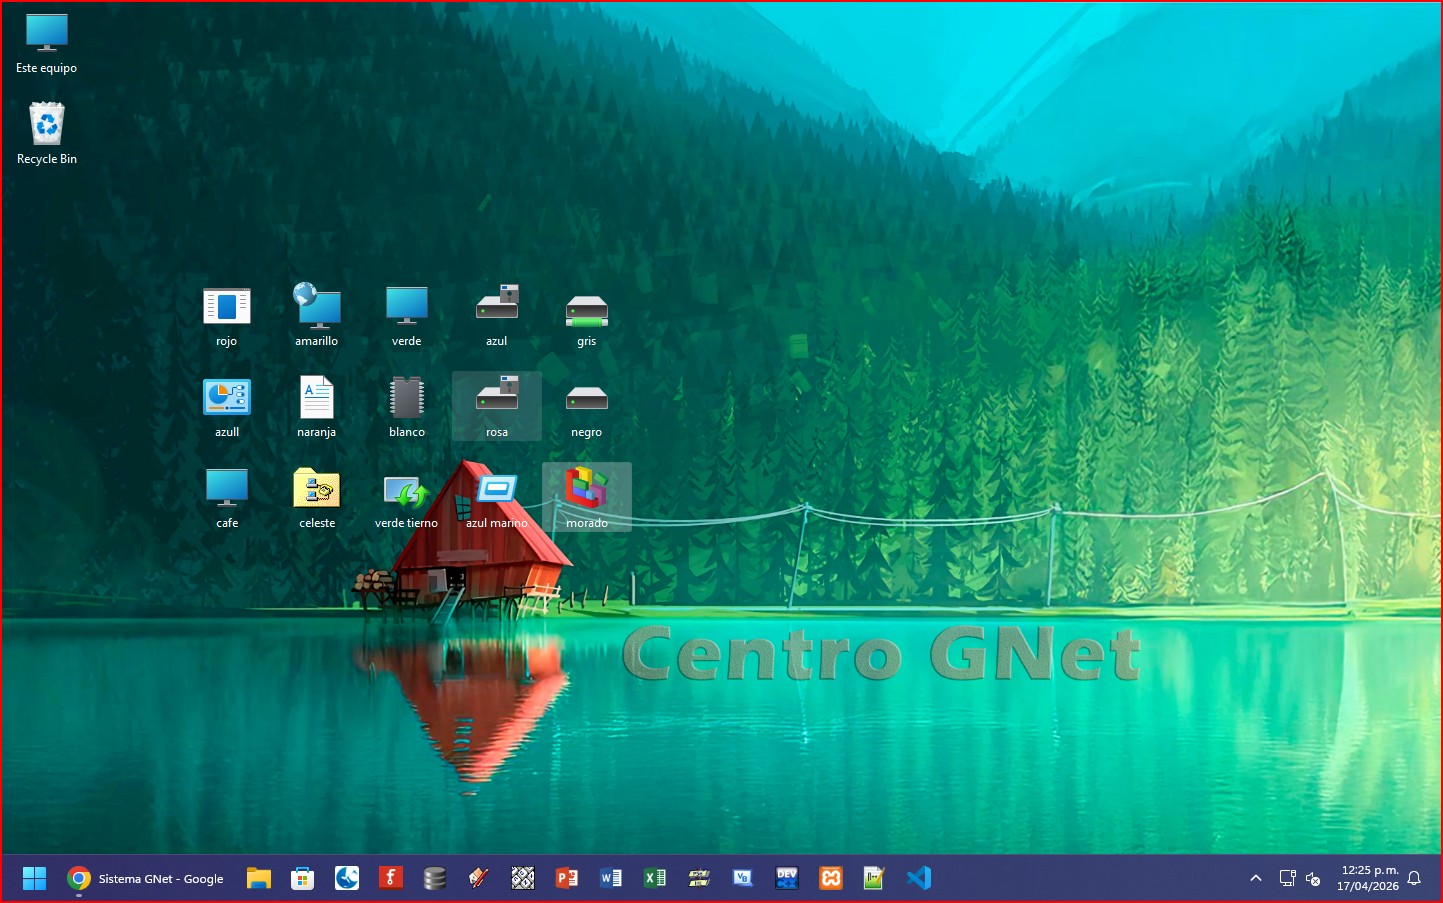Click the 'verde tierno' sync icon
The height and width of the screenshot is (903, 1443).
point(407,491)
